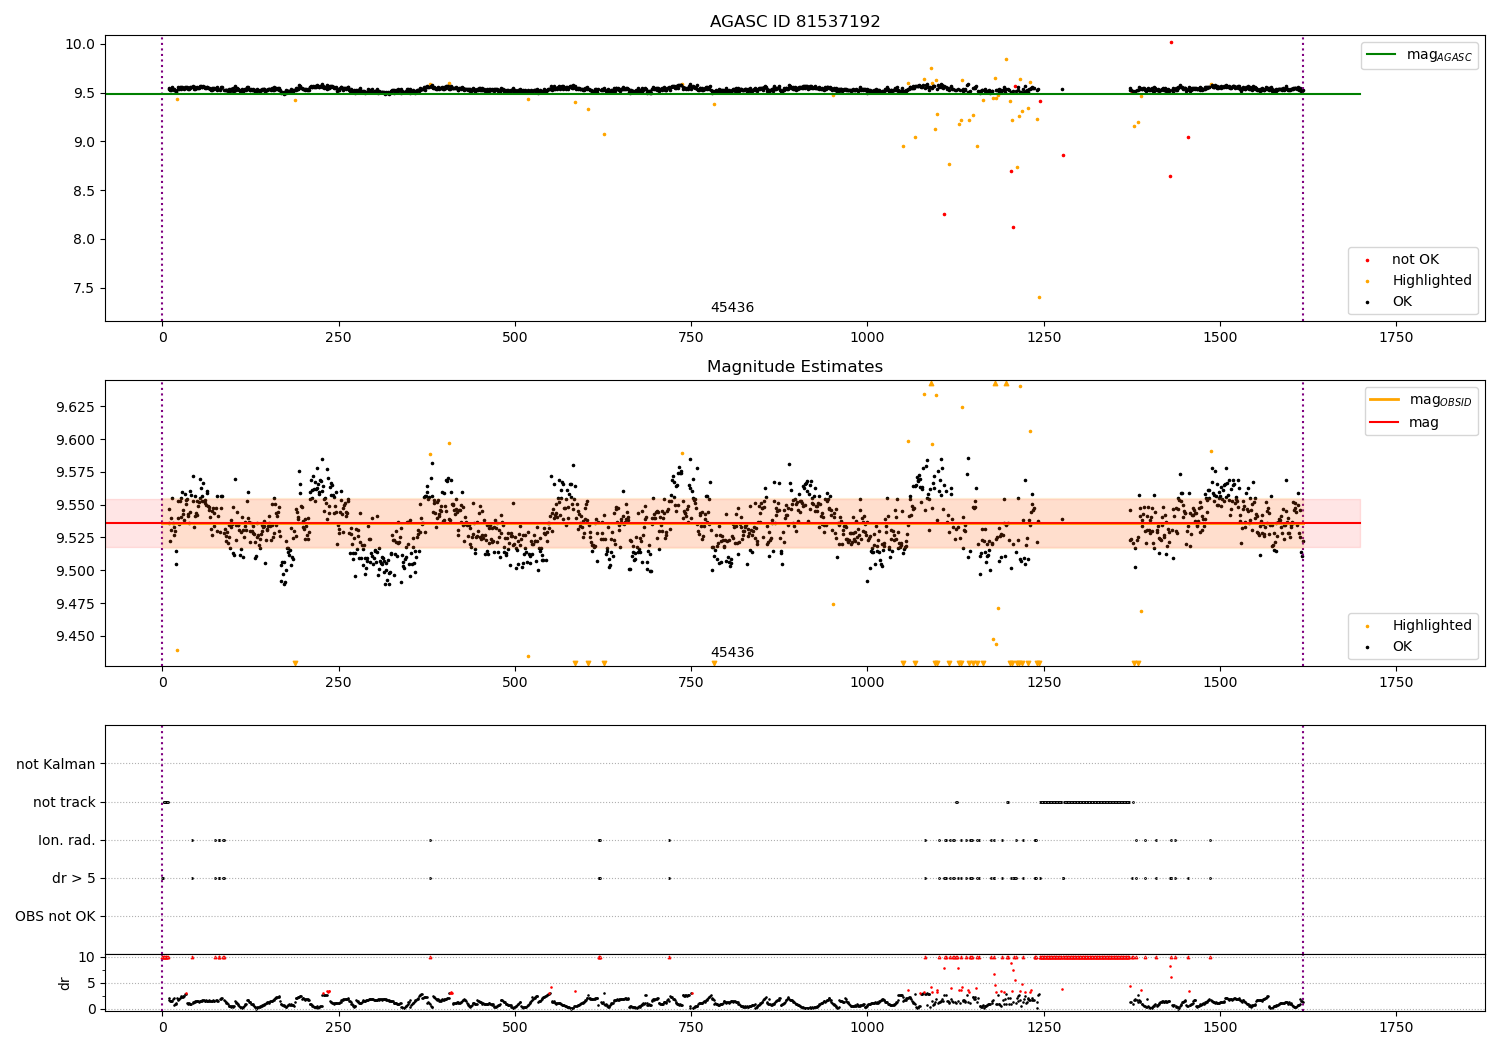This screenshot has height=1050, width=1500.
Task: Click the mag OBSID orange legend line
Action: coord(1385,400)
